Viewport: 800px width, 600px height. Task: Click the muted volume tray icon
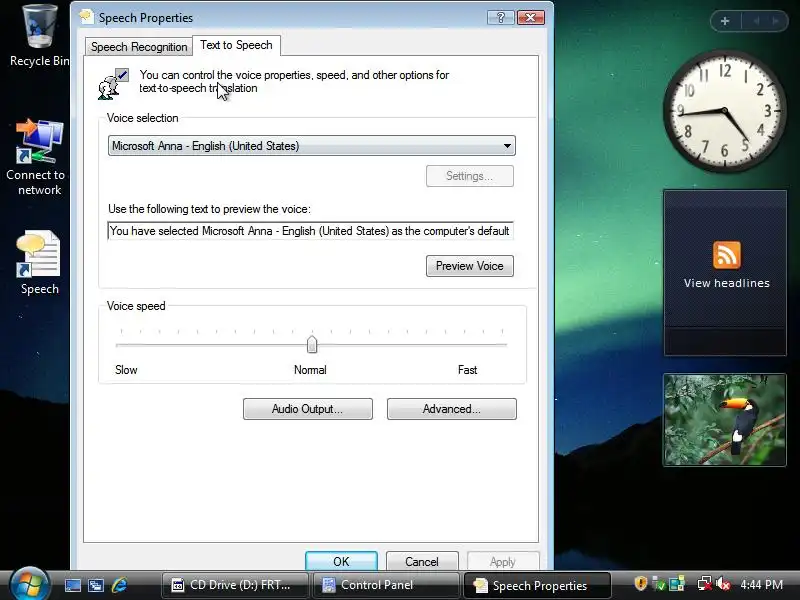pyautogui.click(x=722, y=584)
